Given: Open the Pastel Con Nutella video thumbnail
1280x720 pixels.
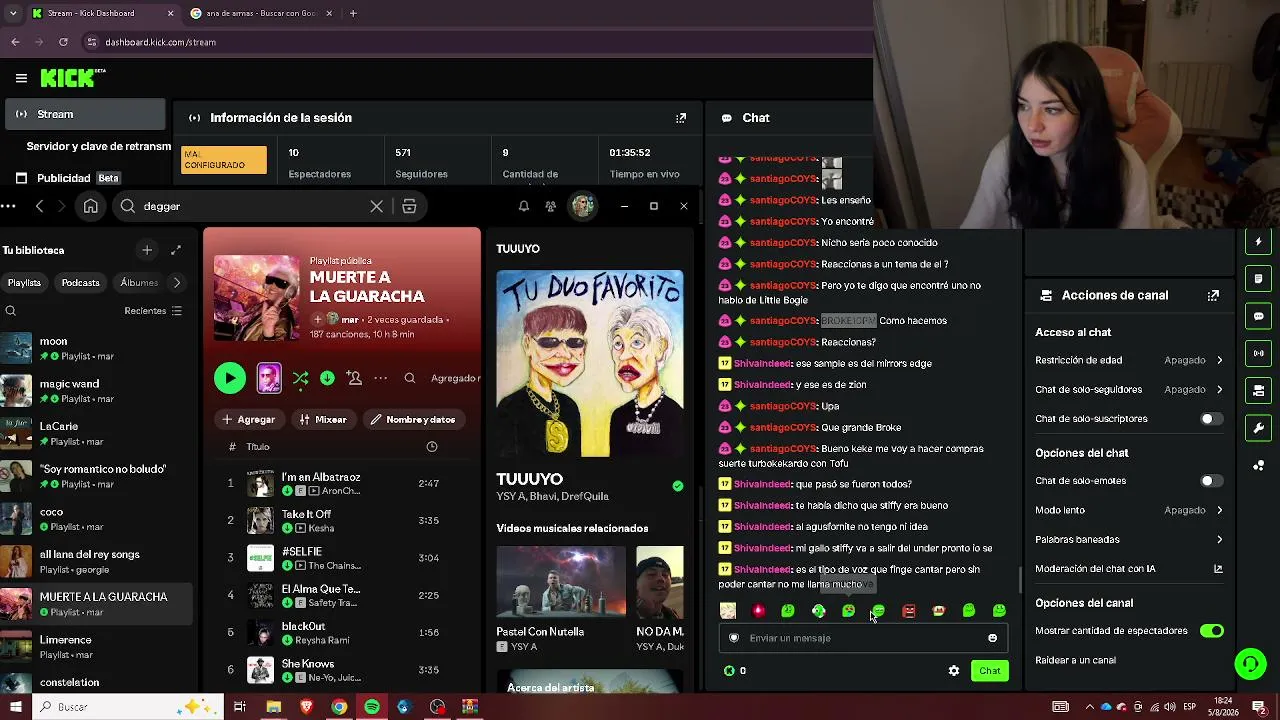Looking at the screenshot, I should [561, 582].
